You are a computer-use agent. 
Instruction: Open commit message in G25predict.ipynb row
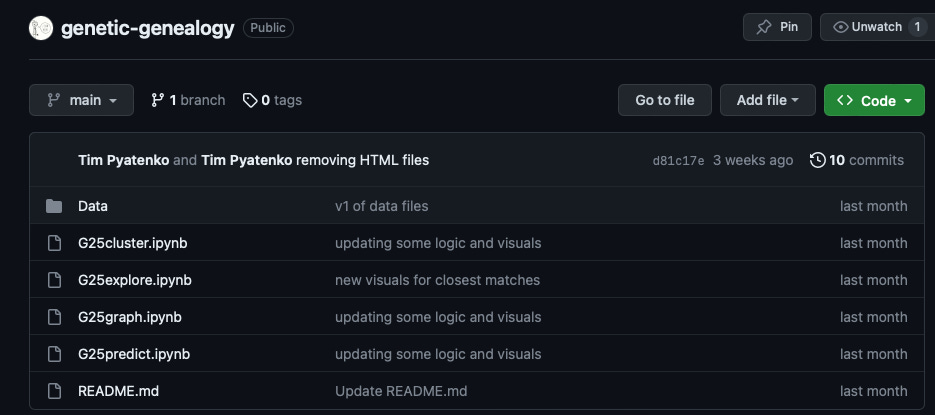[438, 354]
